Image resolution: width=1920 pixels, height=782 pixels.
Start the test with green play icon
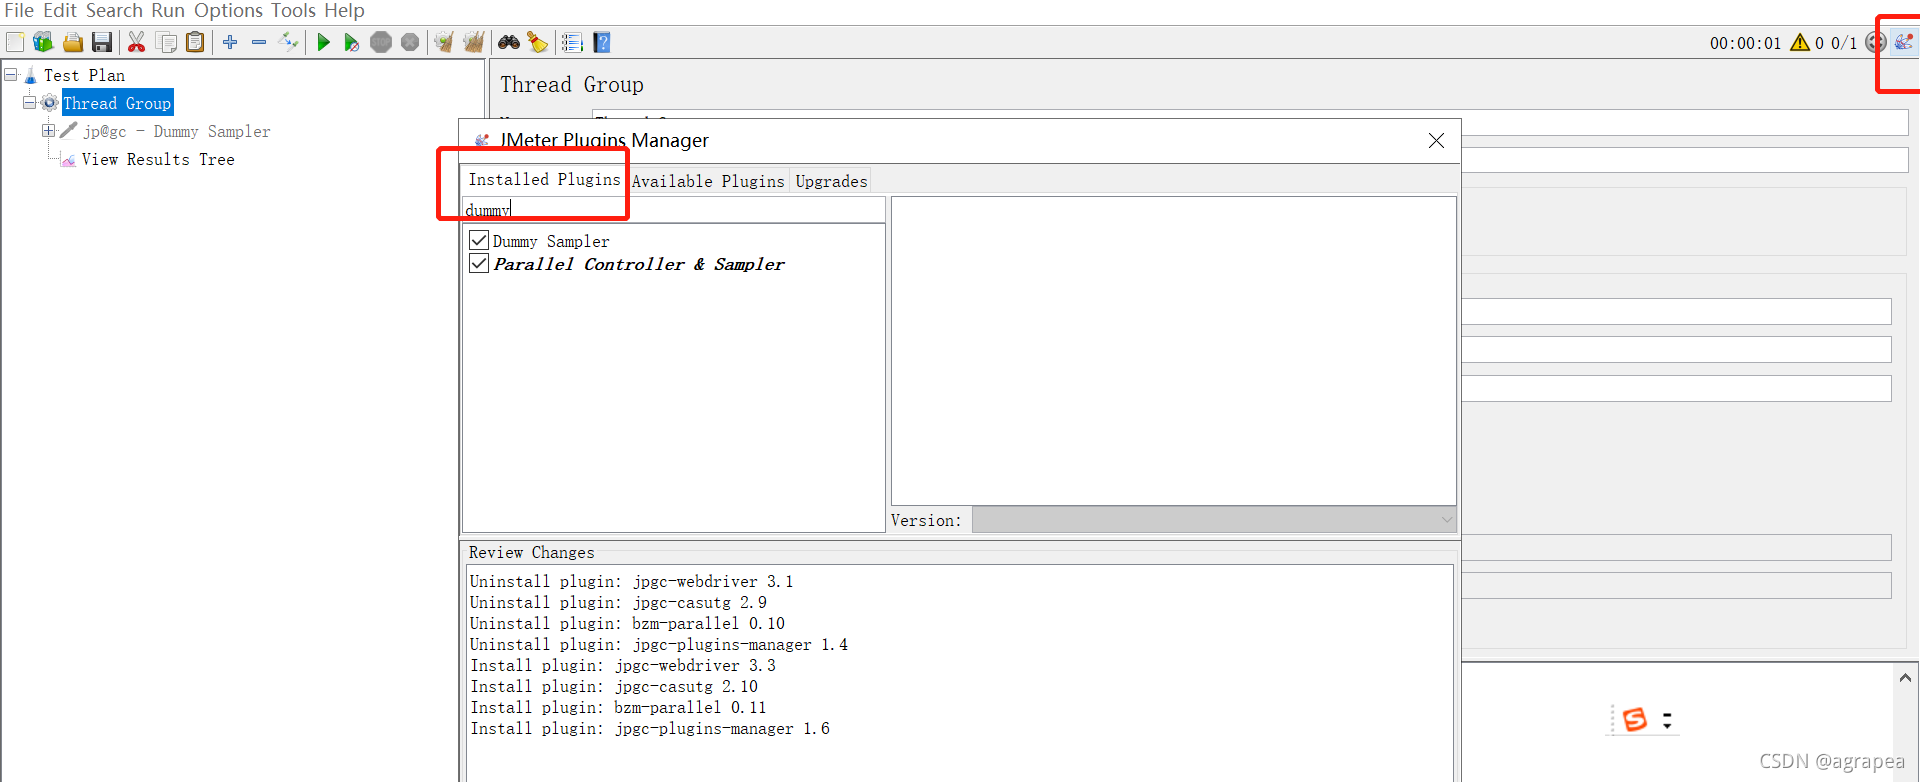click(323, 42)
